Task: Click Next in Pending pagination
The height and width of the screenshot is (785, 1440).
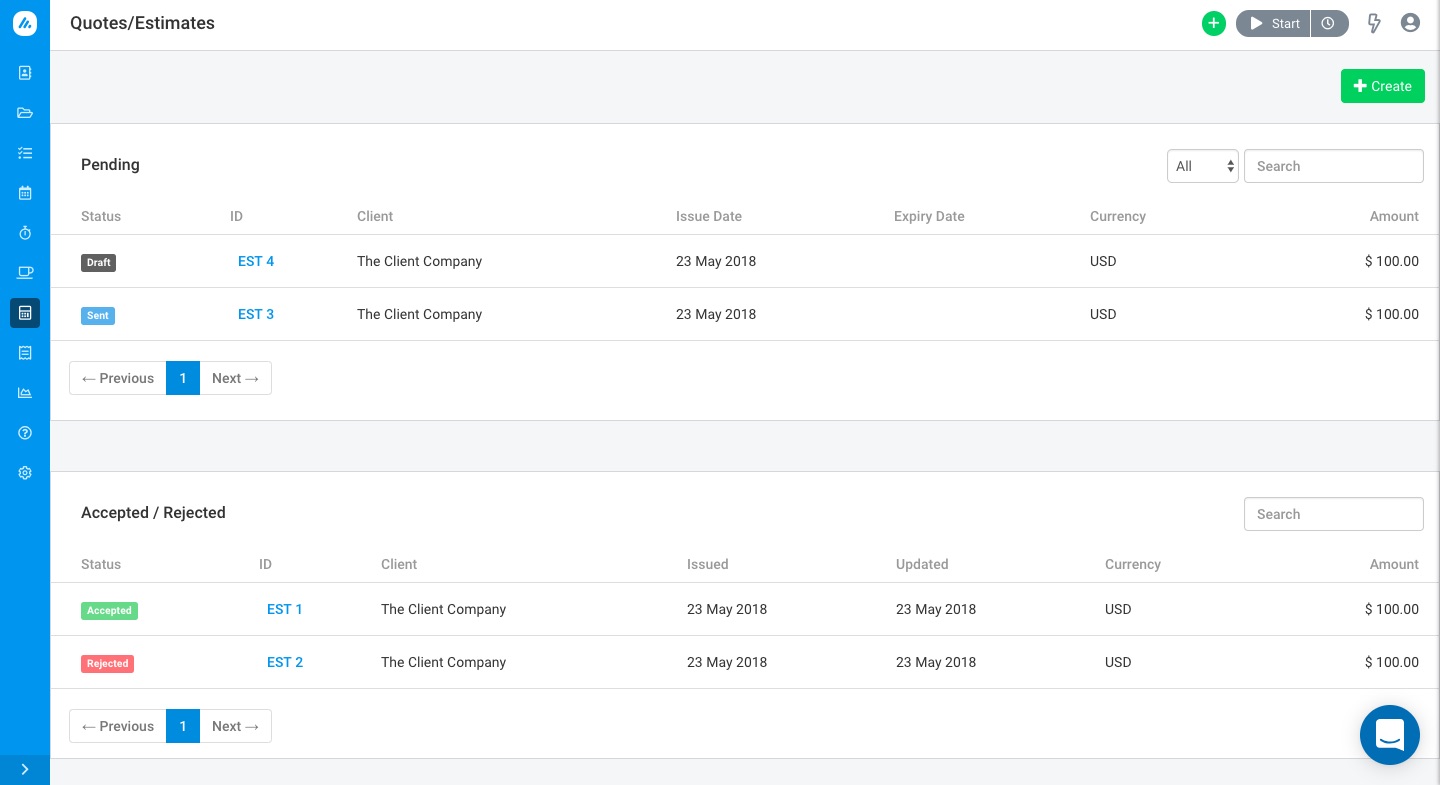Action: click(x=236, y=378)
